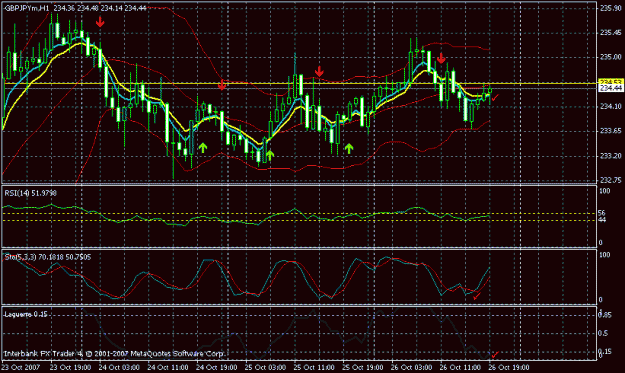Click the 25 Oct 11:00 time label
Image resolution: width=625 pixels, height=373 pixels.
coord(314,367)
